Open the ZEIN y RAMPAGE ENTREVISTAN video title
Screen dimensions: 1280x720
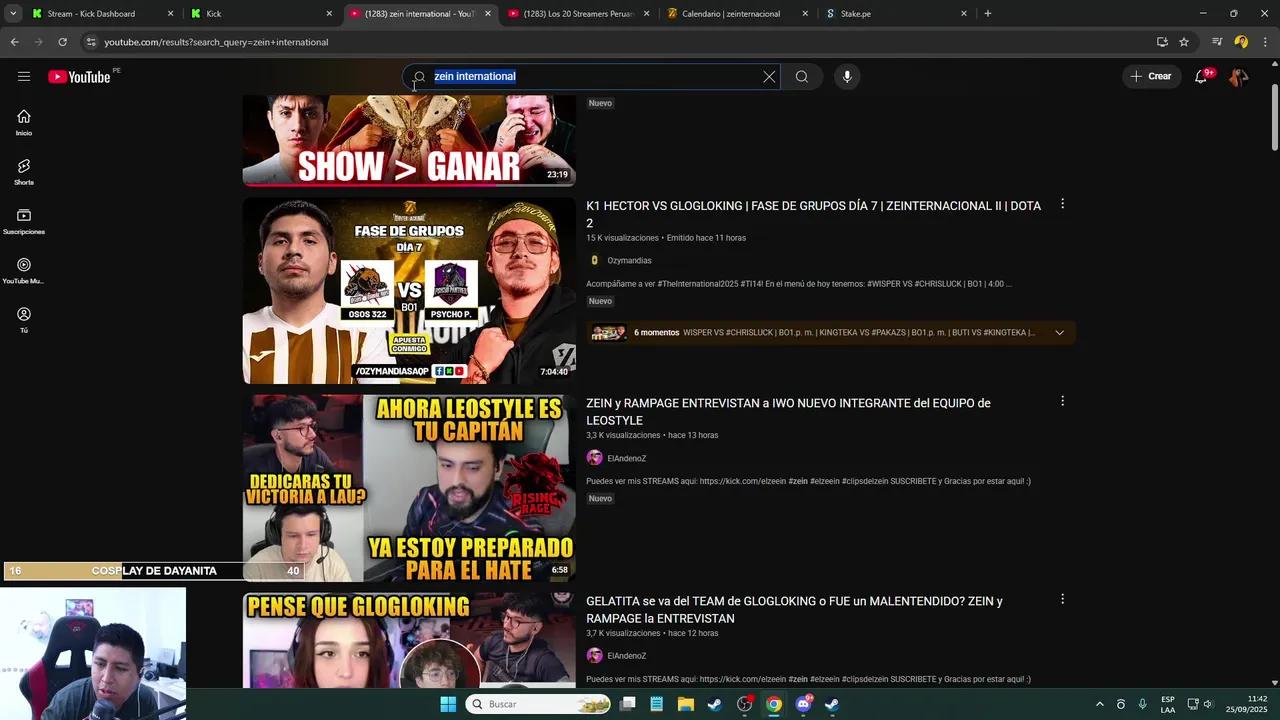[788, 412]
